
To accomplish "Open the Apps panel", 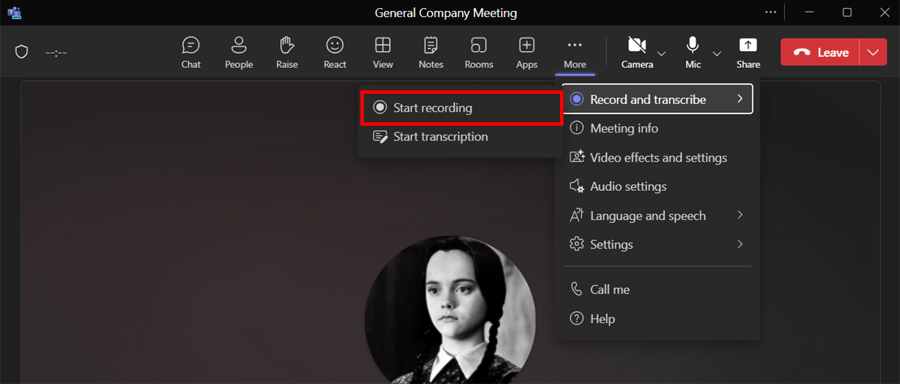I will click(x=526, y=52).
